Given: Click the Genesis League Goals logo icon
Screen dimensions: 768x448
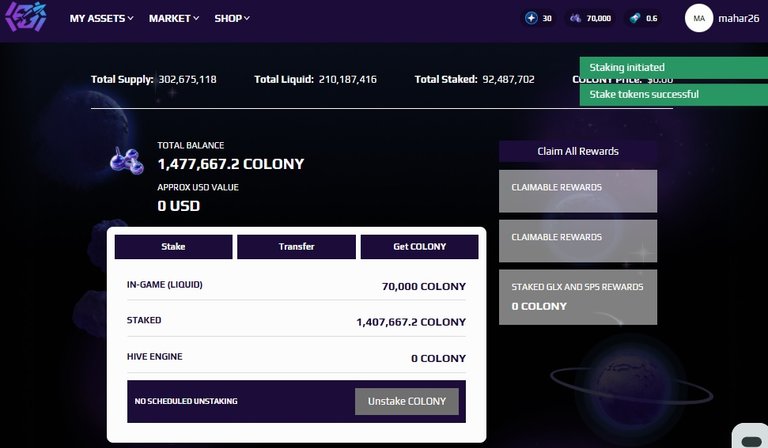Looking at the screenshot, I should point(26,17).
